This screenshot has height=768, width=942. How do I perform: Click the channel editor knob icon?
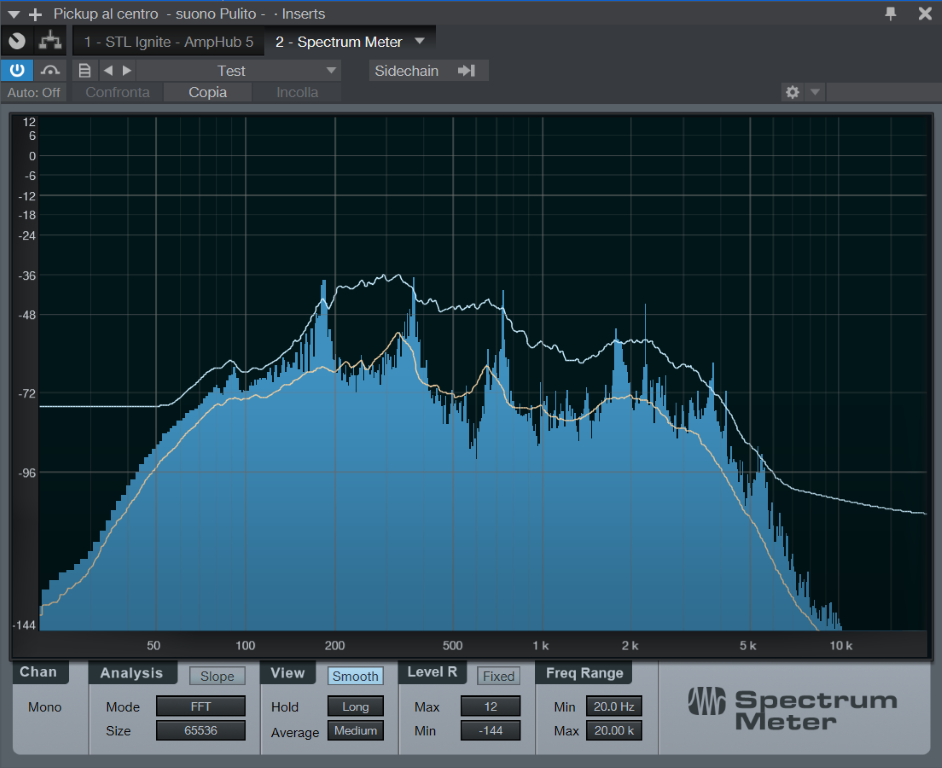click(17, 41)
